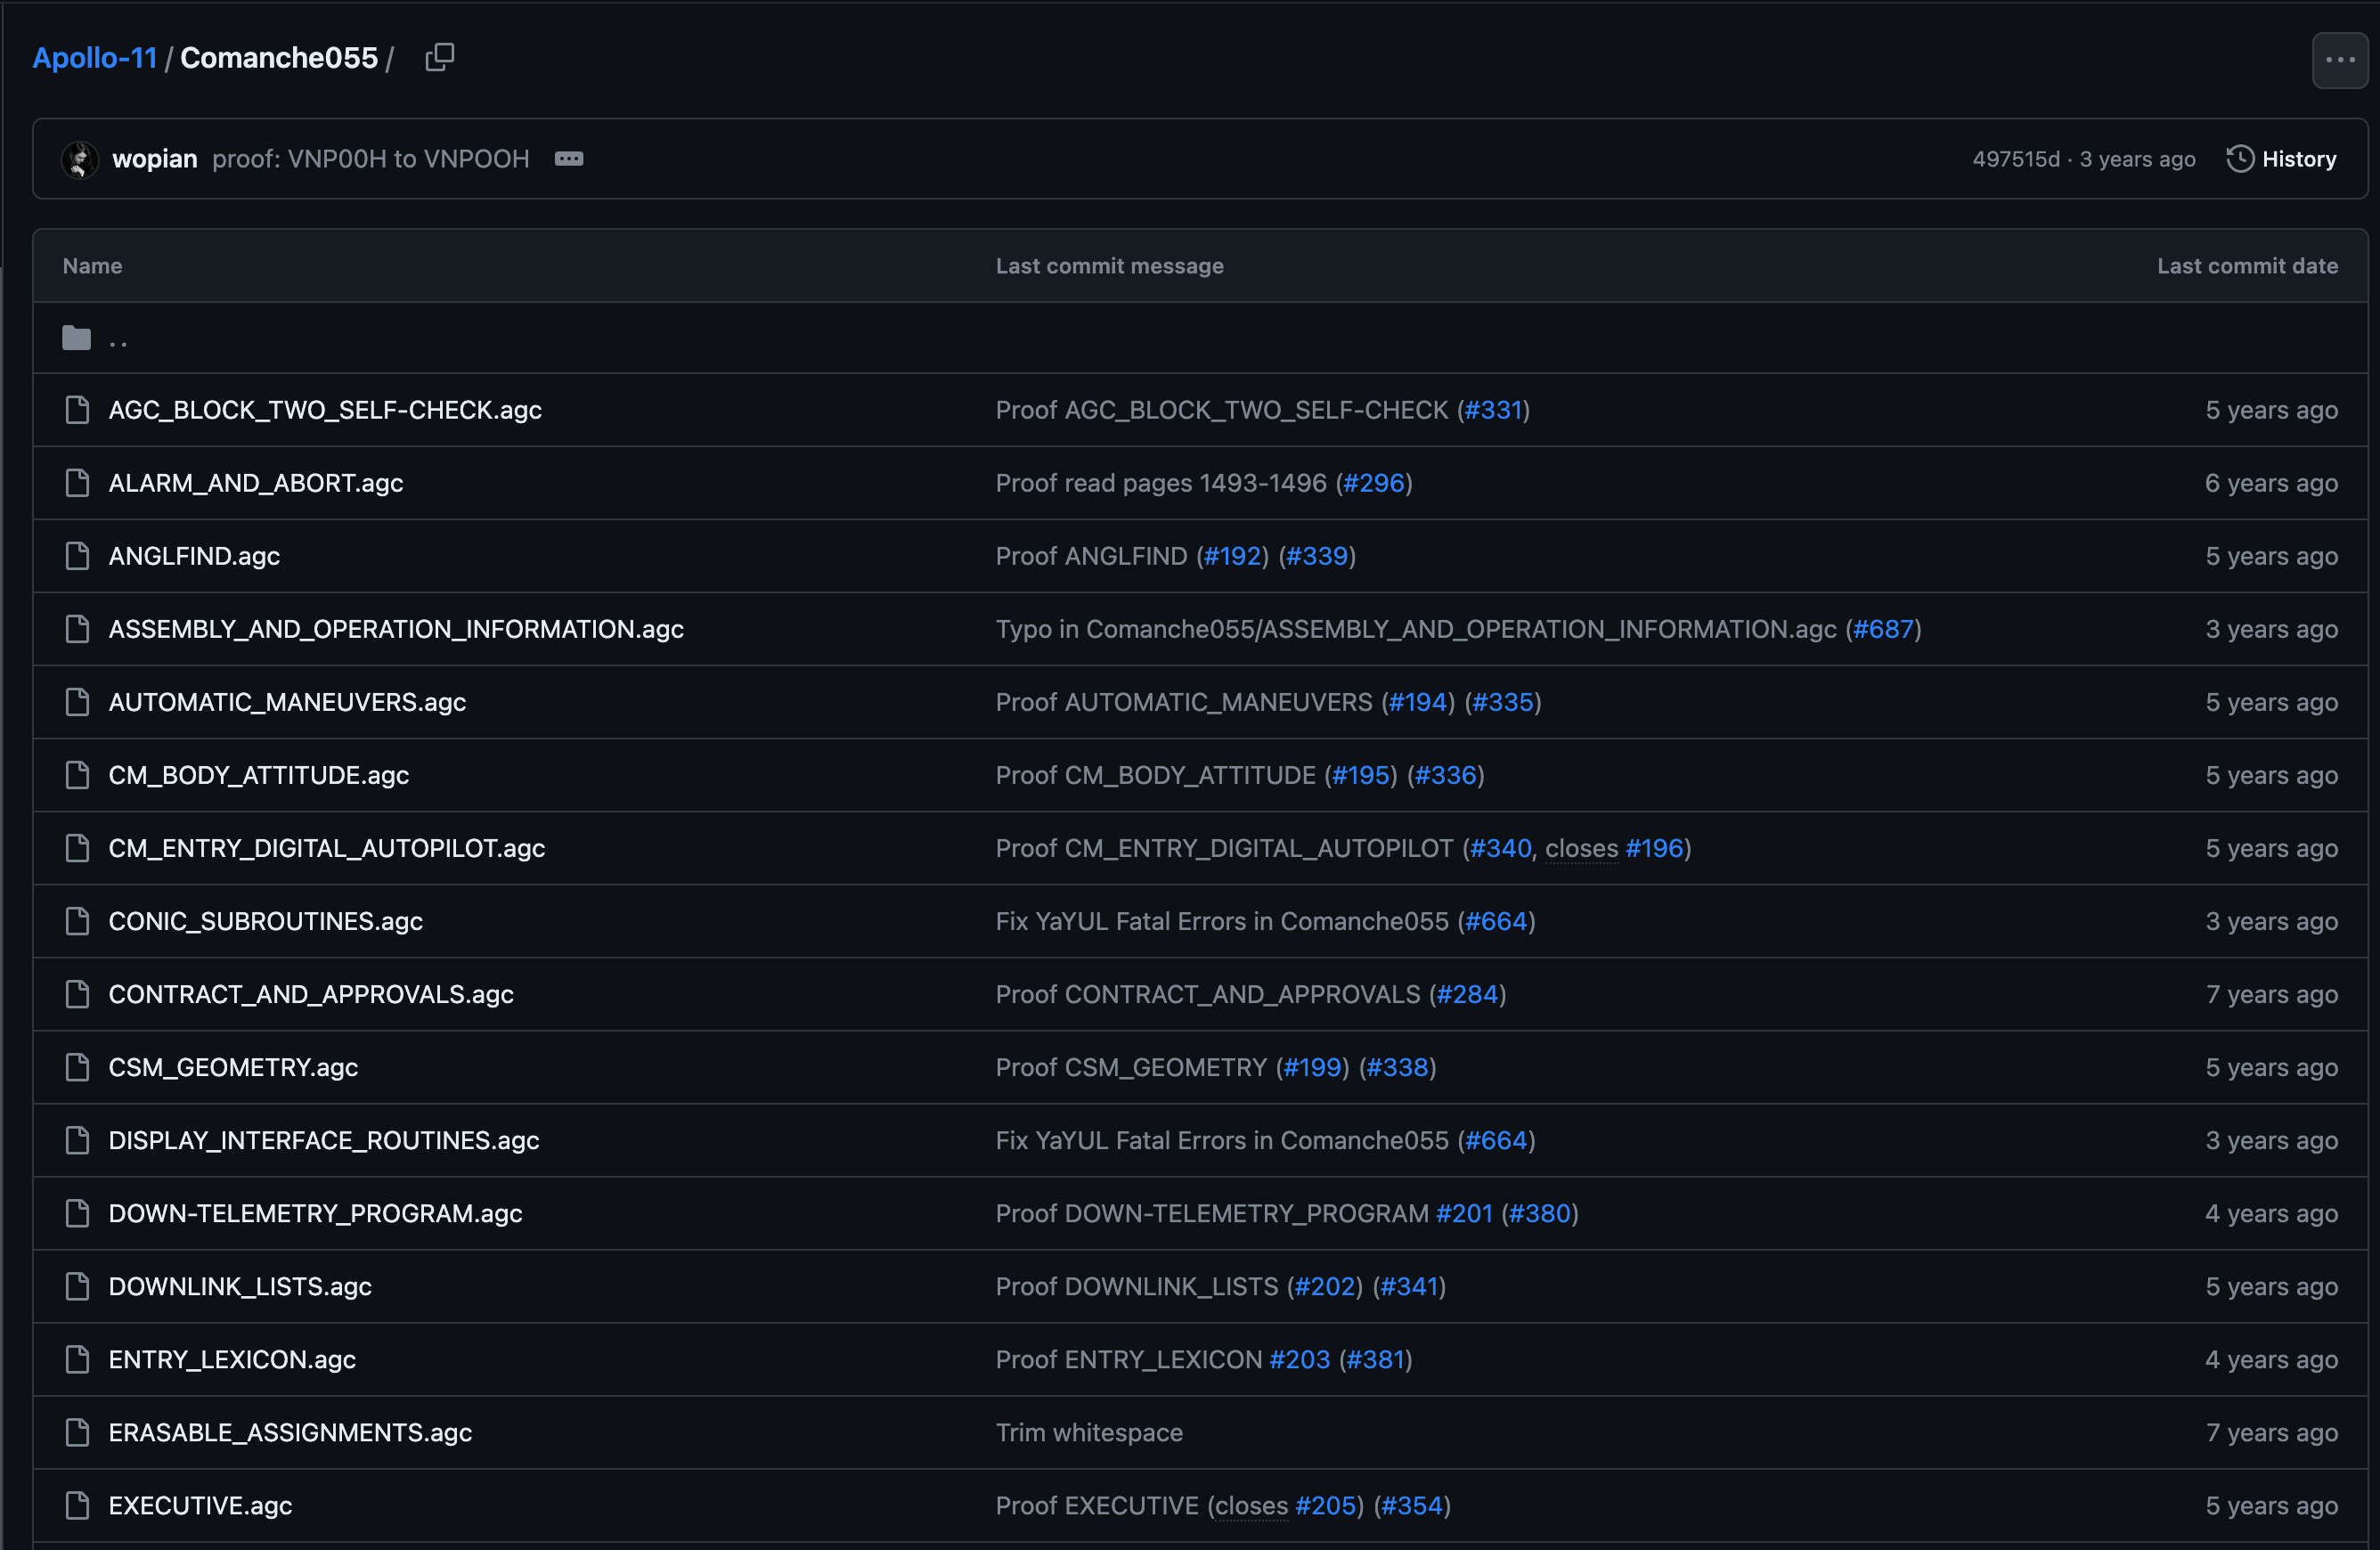2380x1550 pixels.
Task: Navigate to Apollo-11 breadcrumb
Action: click(x=95, y=58)
